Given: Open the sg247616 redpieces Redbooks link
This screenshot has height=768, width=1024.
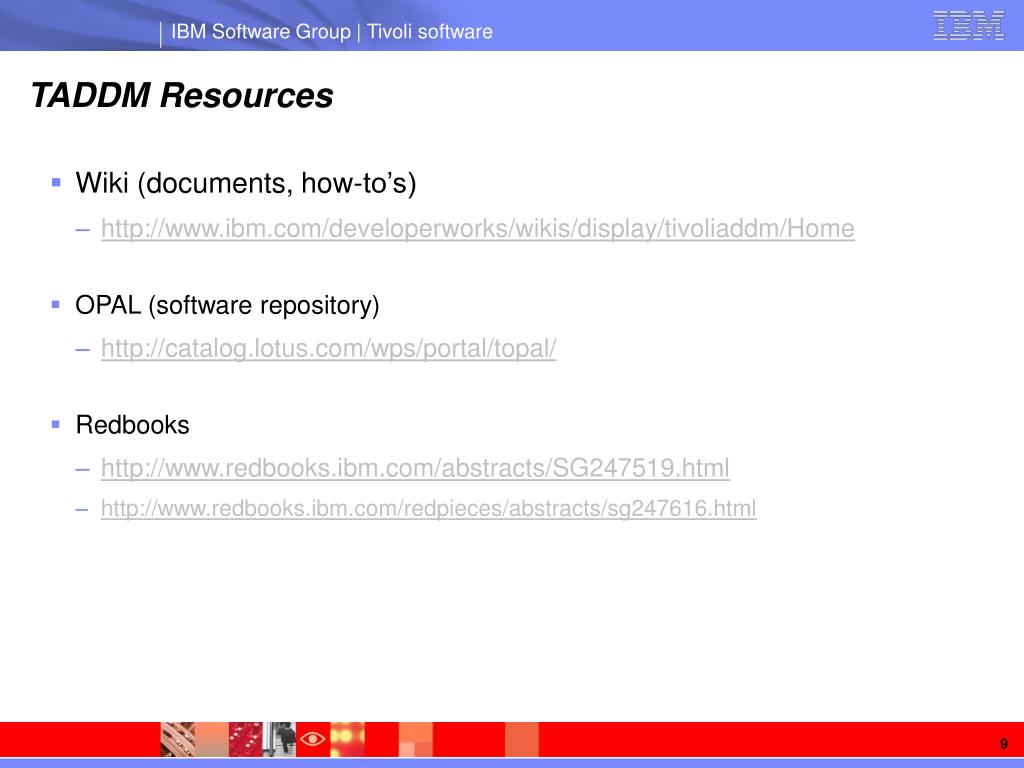Looking at the screenshot, I should (x=428, y=508).
